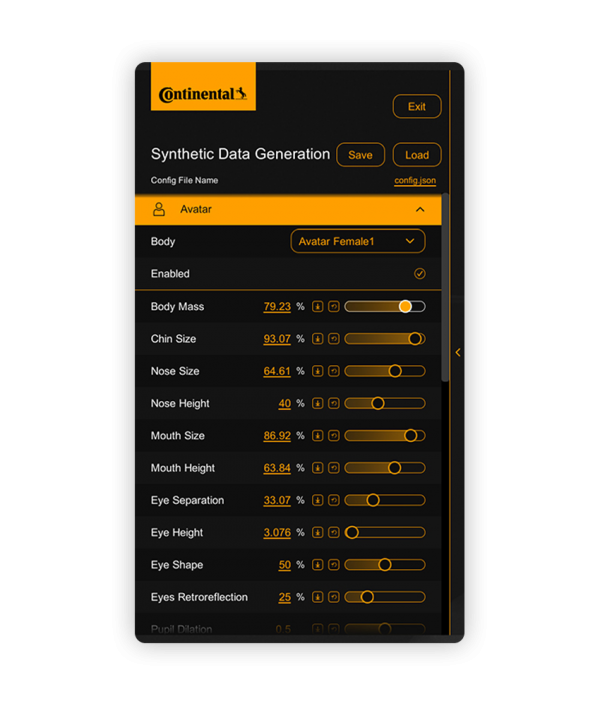Image resolution: width=600 pixels, height=706 pixels.
Task: Click the Nose Size download-arrow icon
Action: [x=318, y=371]
